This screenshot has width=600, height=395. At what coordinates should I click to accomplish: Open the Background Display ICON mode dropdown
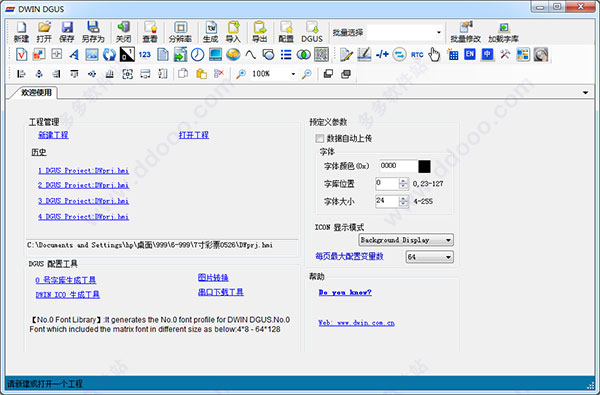(406, 240)
